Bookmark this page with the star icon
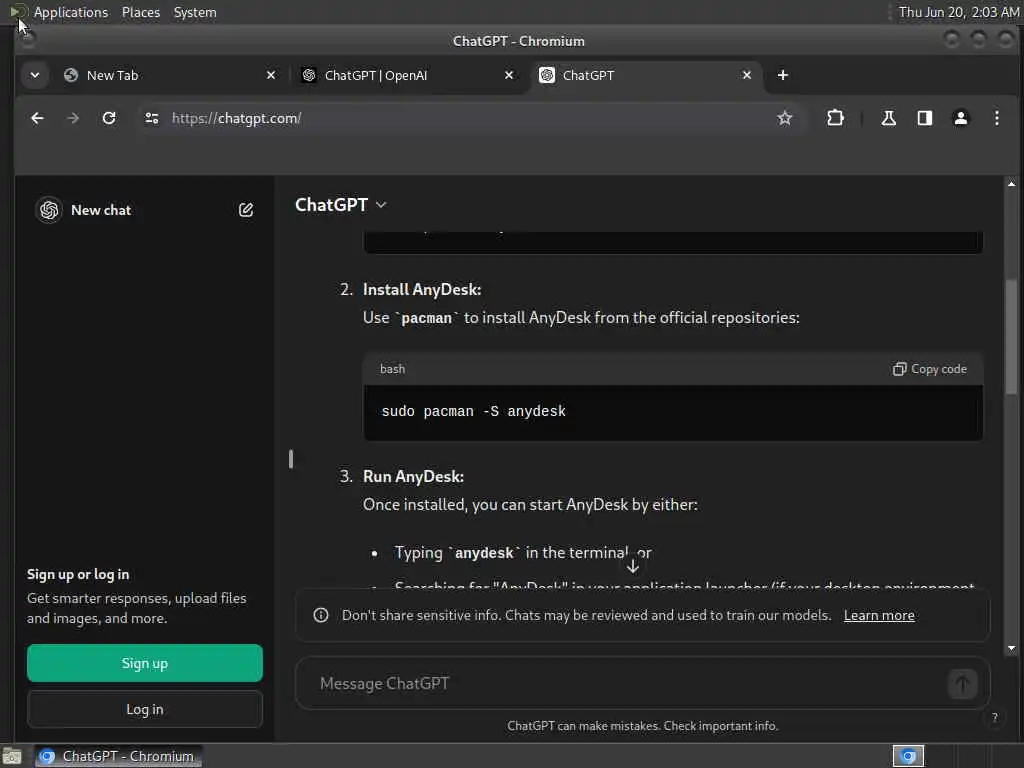1024x768 pixels. [x=785, y=118]
